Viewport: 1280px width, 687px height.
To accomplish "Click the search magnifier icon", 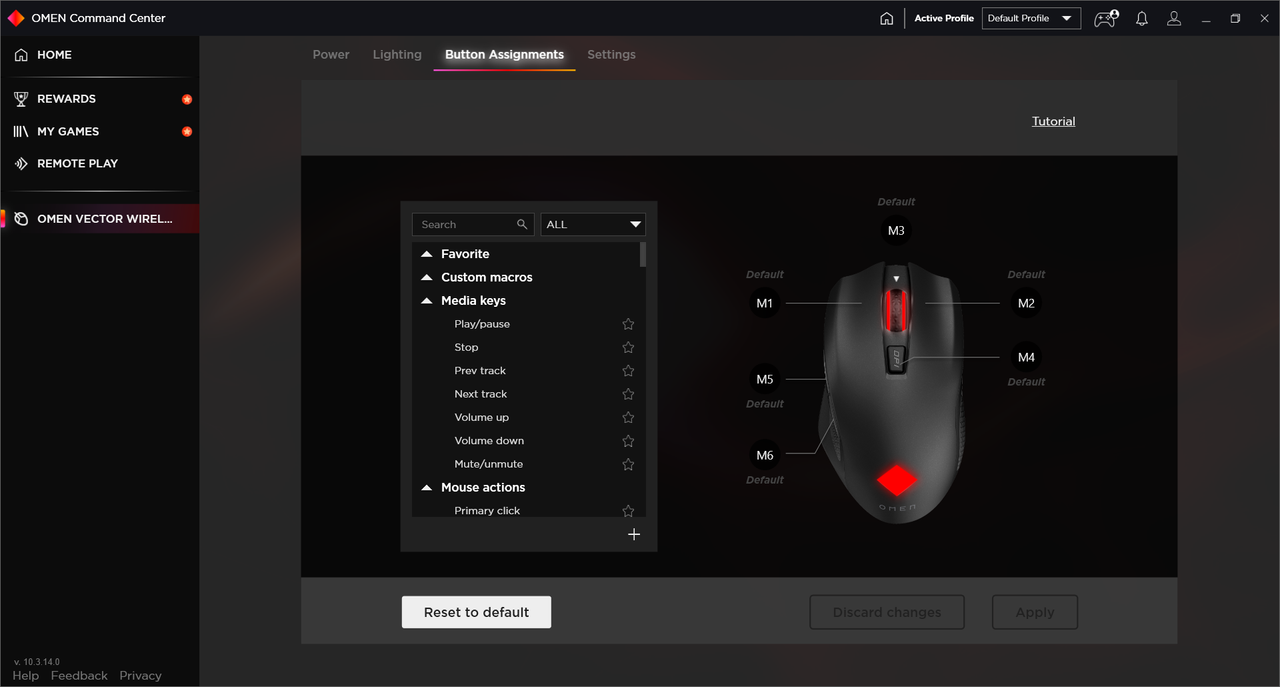I will tap(522, 224).
